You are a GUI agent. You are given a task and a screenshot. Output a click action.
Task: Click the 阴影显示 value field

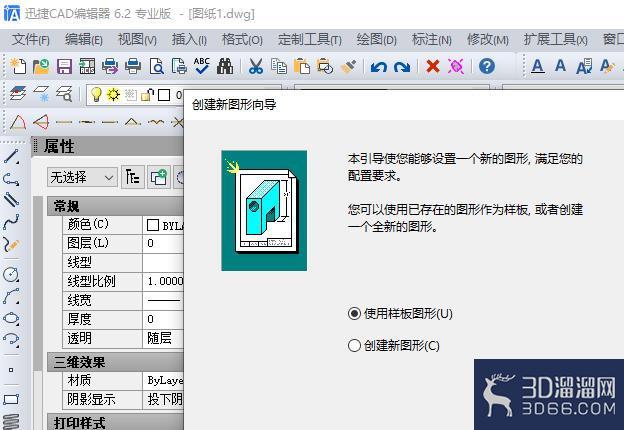[x=164, y=400]
